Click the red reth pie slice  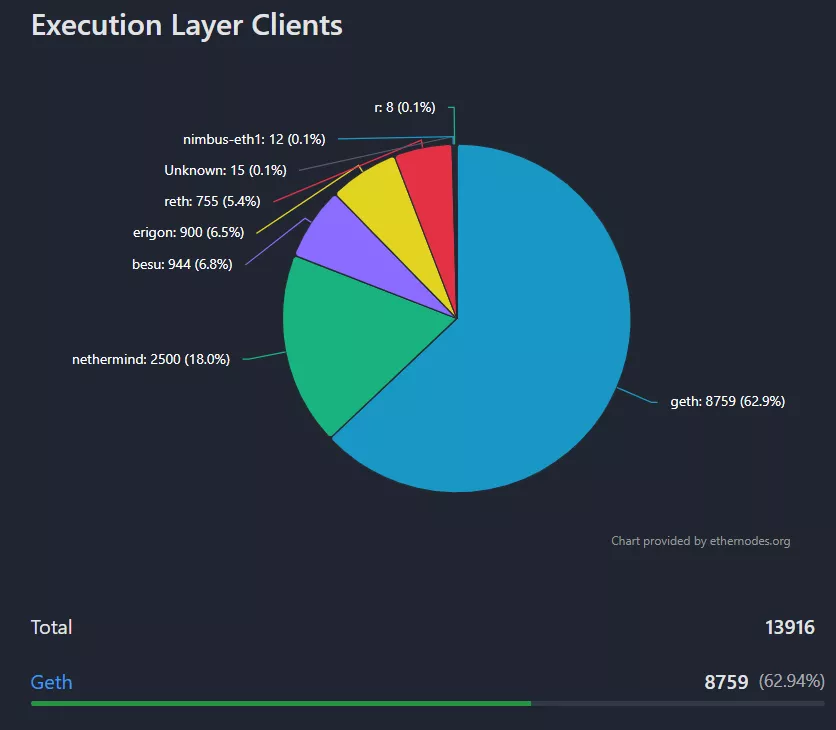coord(428,180)
